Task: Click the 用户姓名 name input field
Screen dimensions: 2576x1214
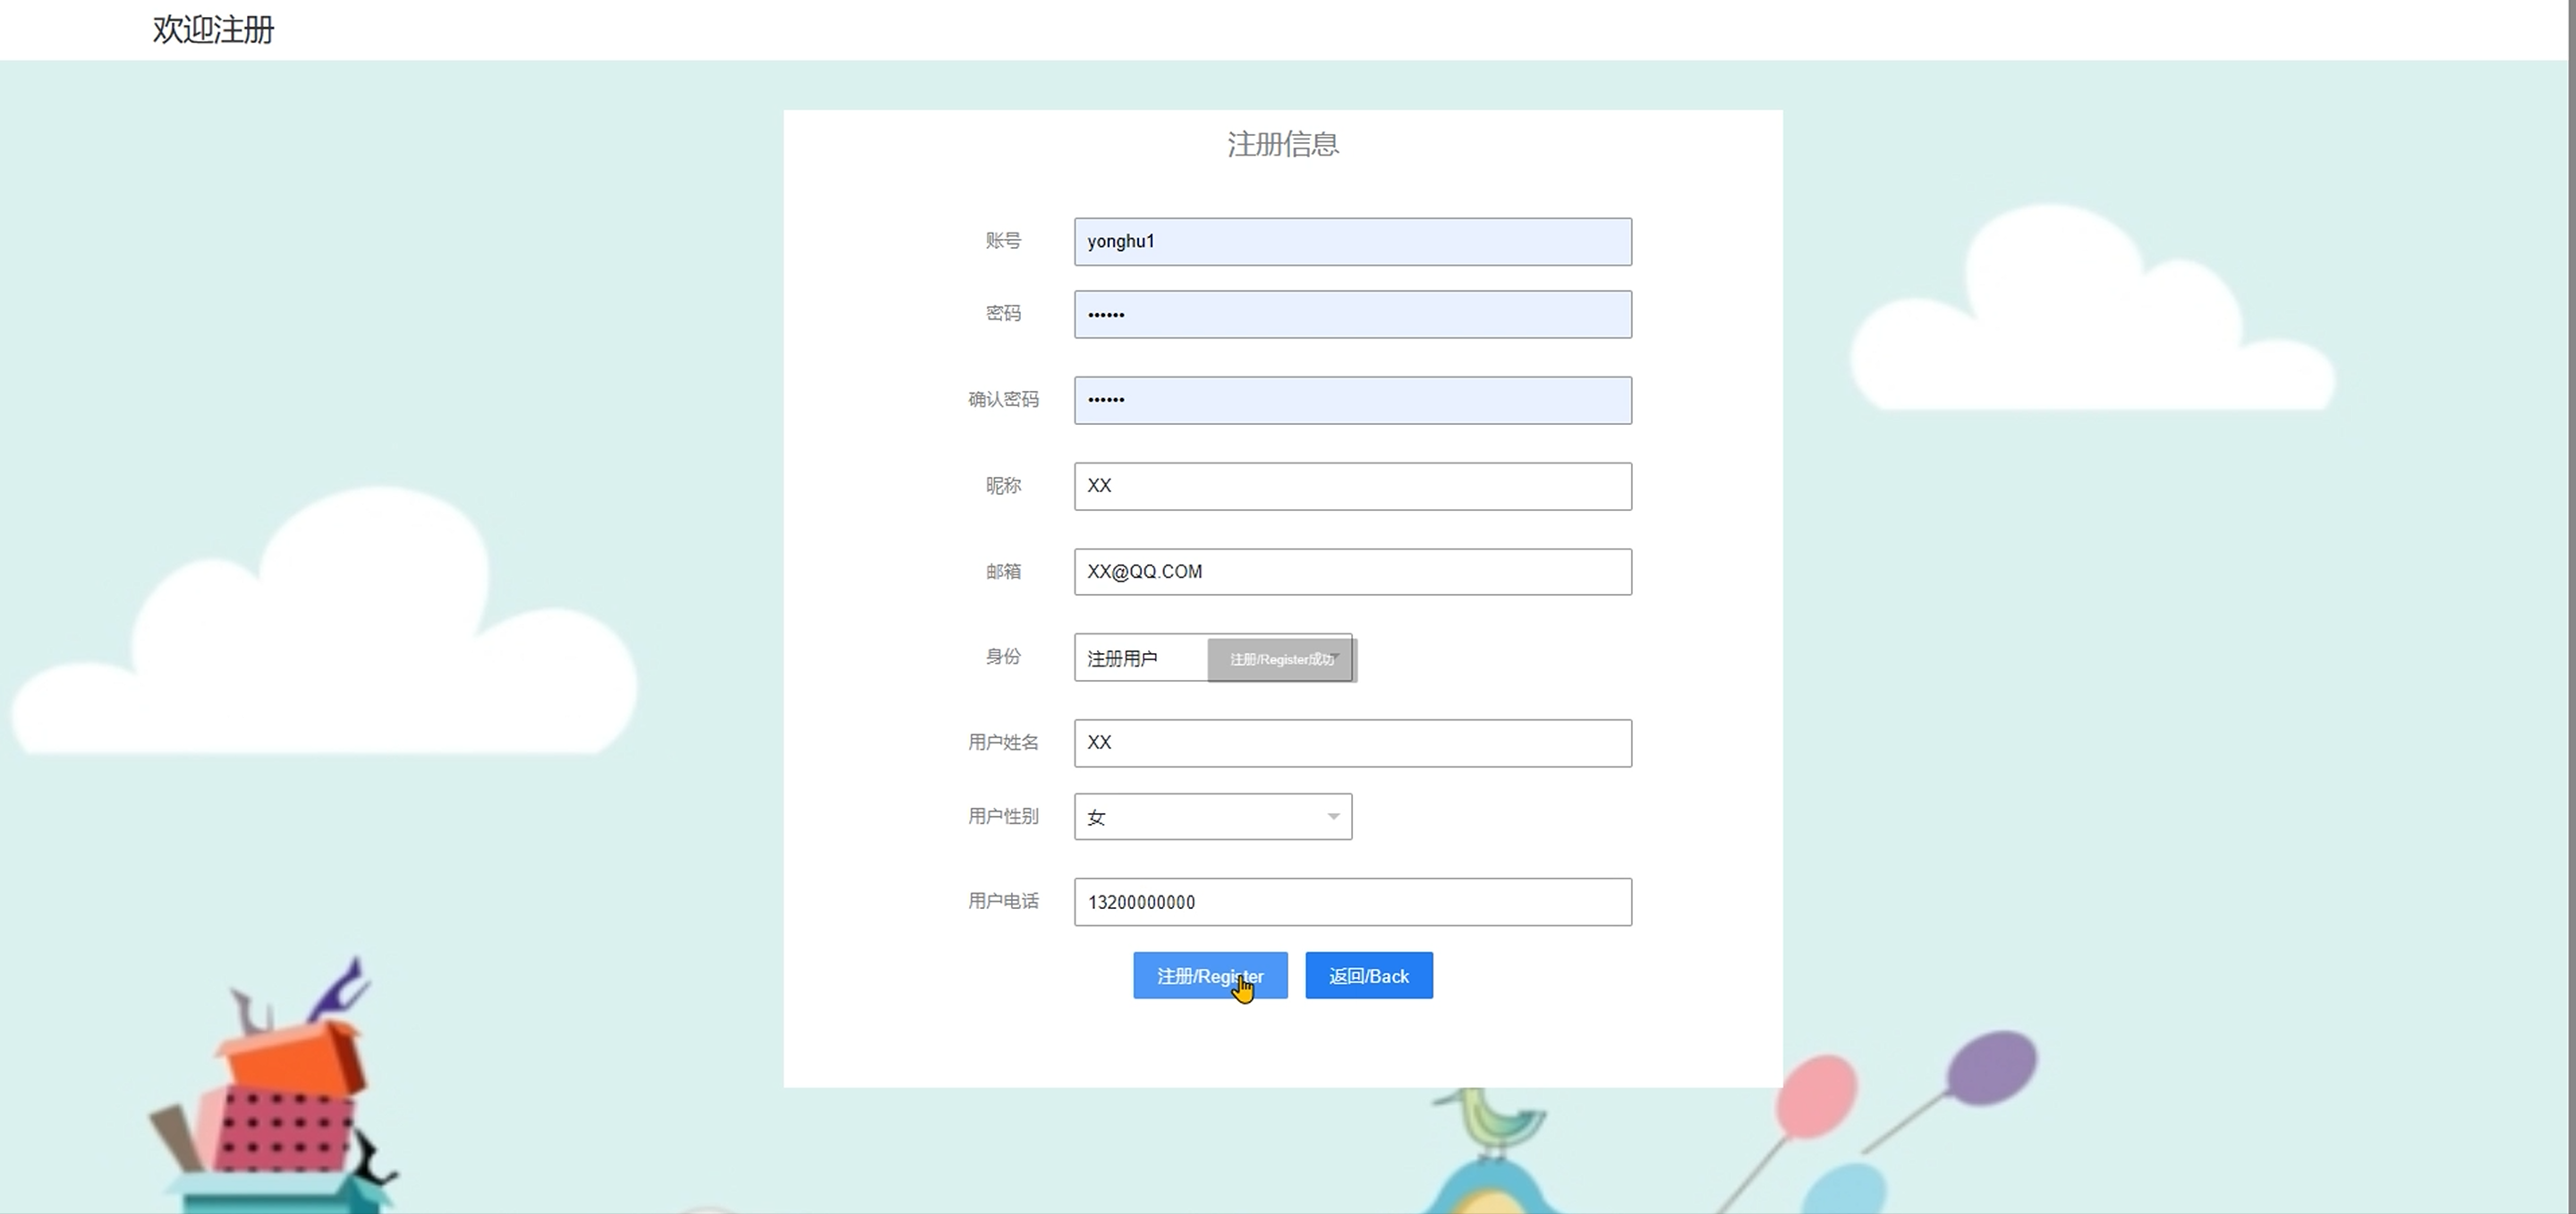Action: 1352,743
